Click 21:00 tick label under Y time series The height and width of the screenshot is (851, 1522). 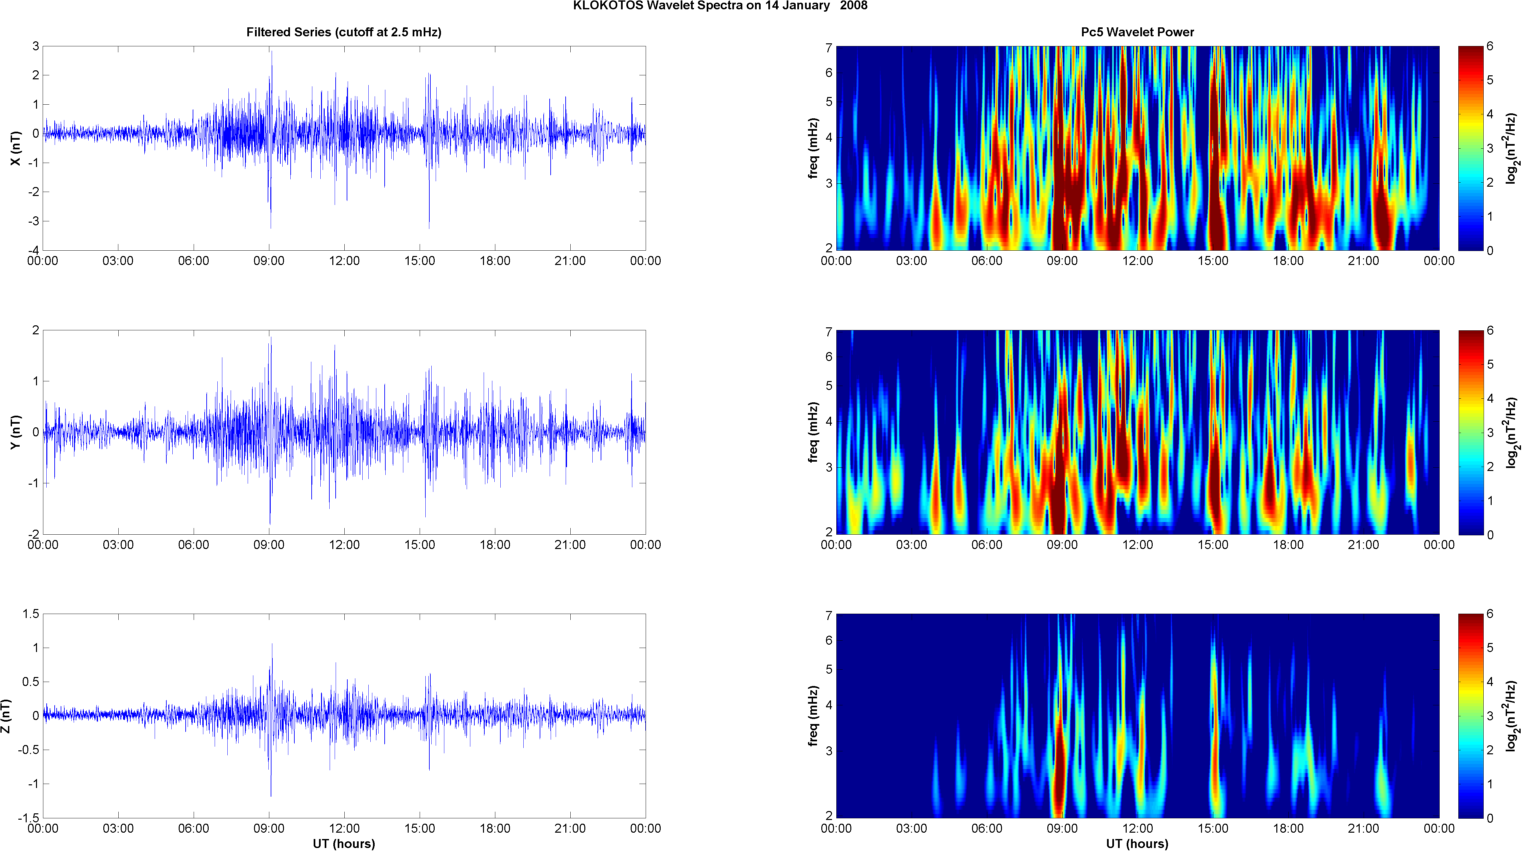[x=570, y=545]
